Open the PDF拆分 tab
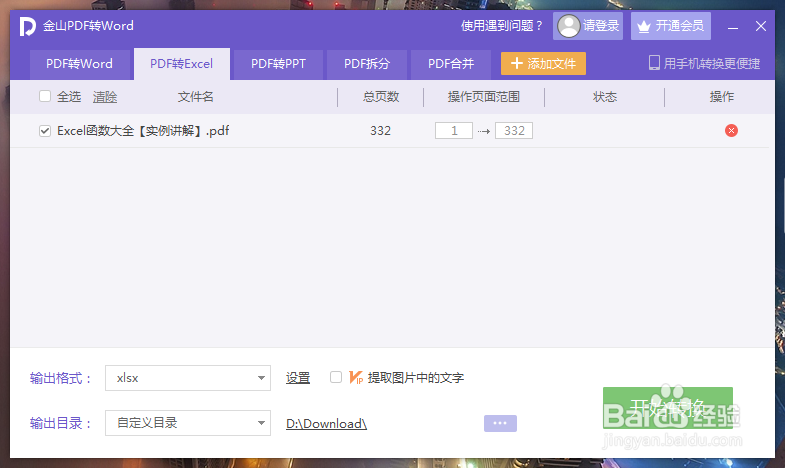 tap(367, 64)
